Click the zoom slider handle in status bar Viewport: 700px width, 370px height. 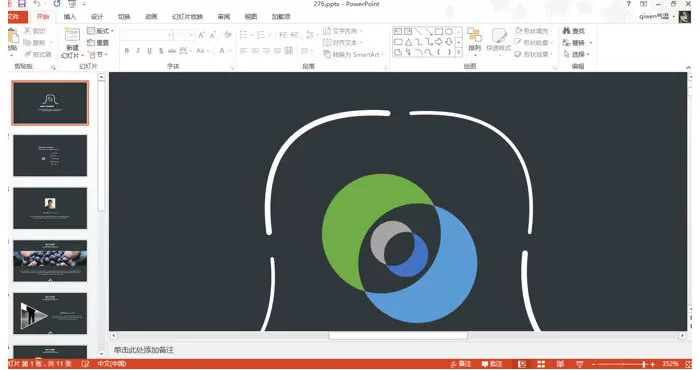click(644, 364)
